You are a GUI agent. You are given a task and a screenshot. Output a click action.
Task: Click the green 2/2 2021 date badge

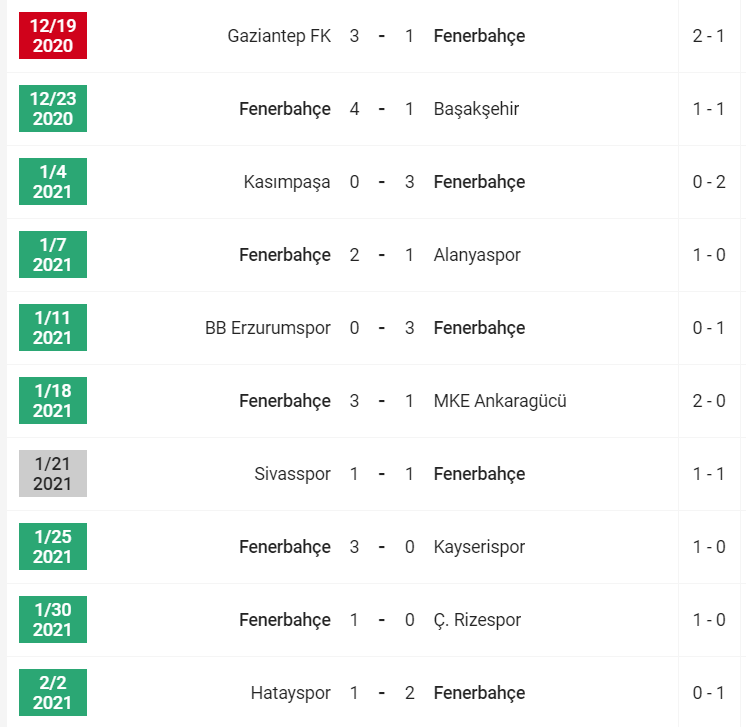click(53, 693)
